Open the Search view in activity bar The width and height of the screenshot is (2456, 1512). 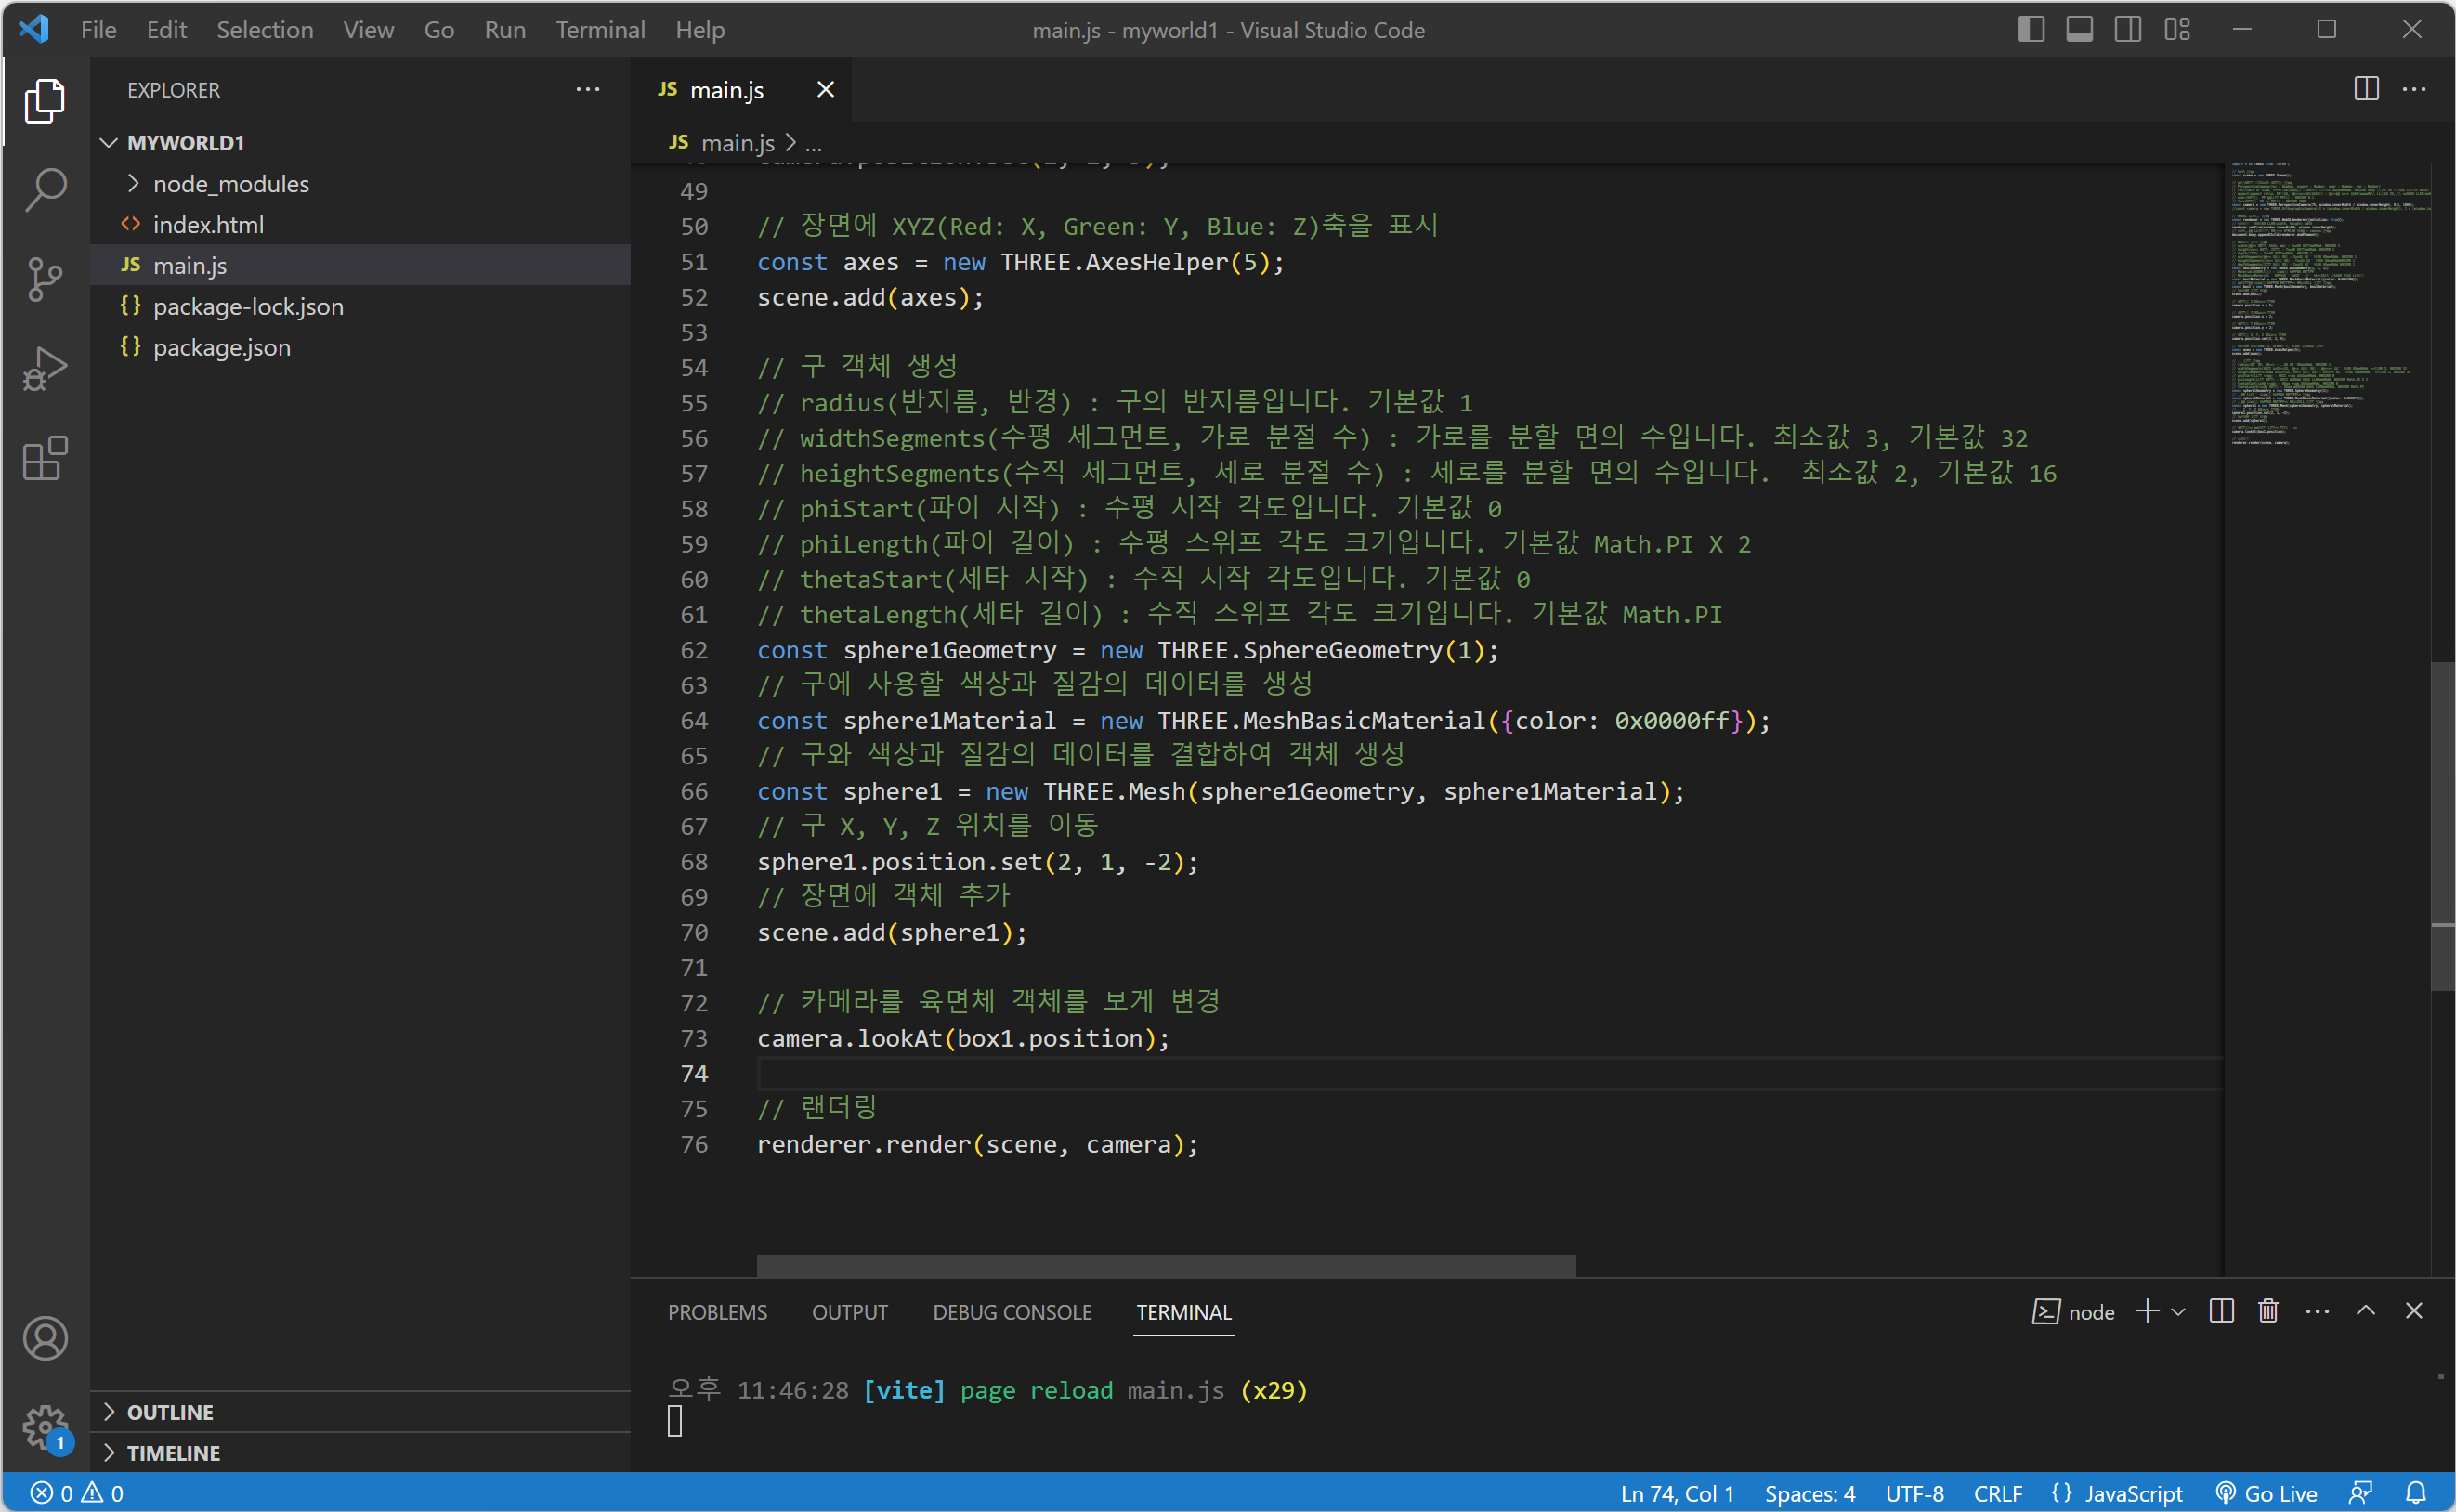45,189
